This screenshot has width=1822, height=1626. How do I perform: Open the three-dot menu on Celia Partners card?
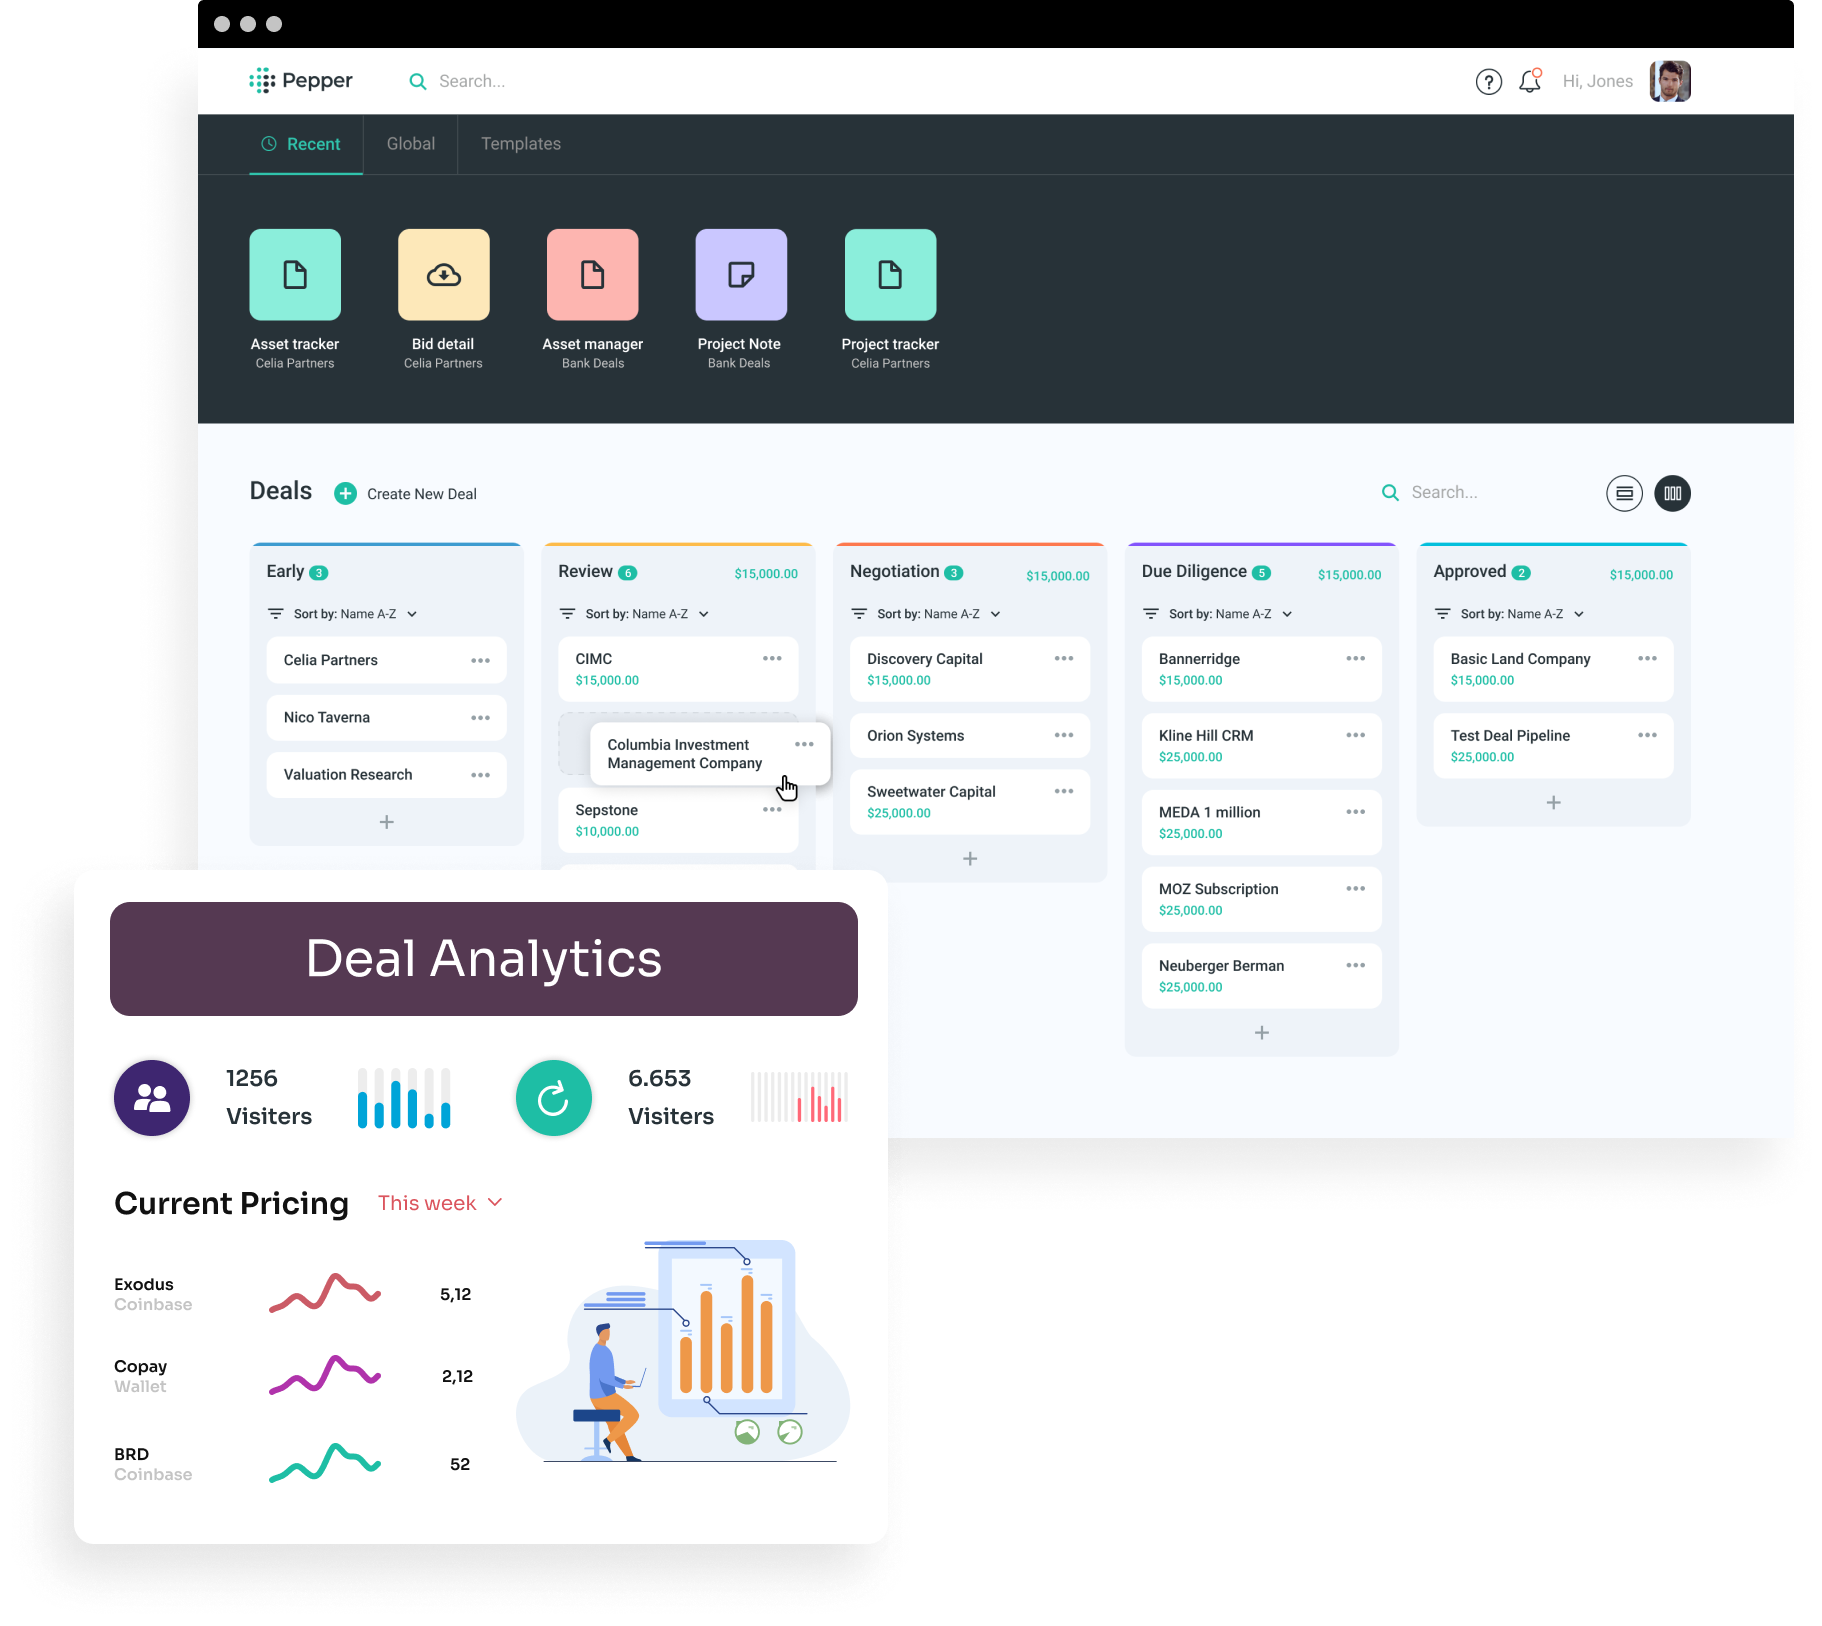click(480, 661)
